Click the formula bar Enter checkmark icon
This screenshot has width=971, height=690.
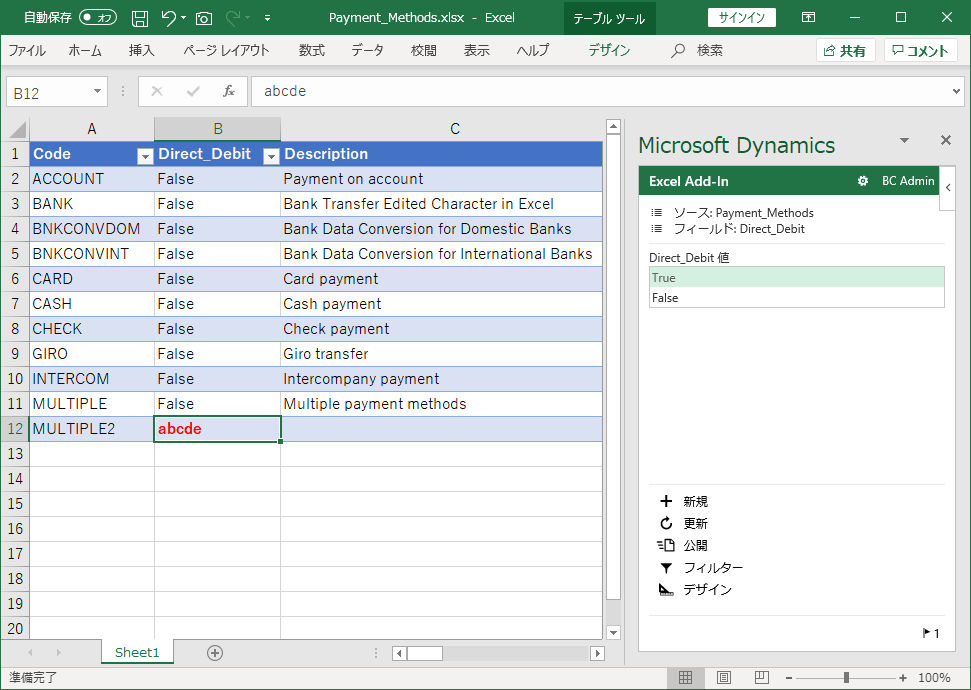click(193, 92)
